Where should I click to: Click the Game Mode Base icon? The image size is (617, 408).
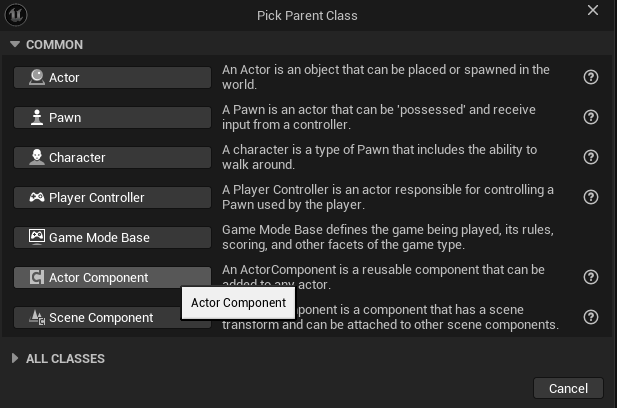(x=37, y=237)
